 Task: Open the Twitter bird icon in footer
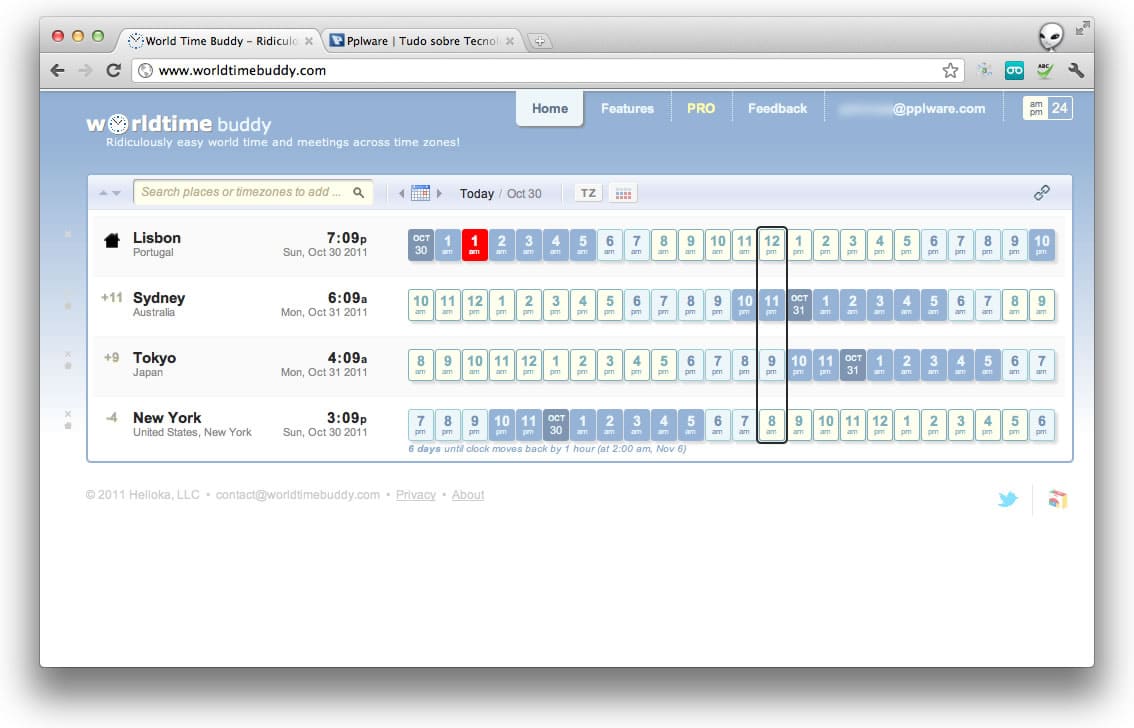click(x=1007, y=499)
